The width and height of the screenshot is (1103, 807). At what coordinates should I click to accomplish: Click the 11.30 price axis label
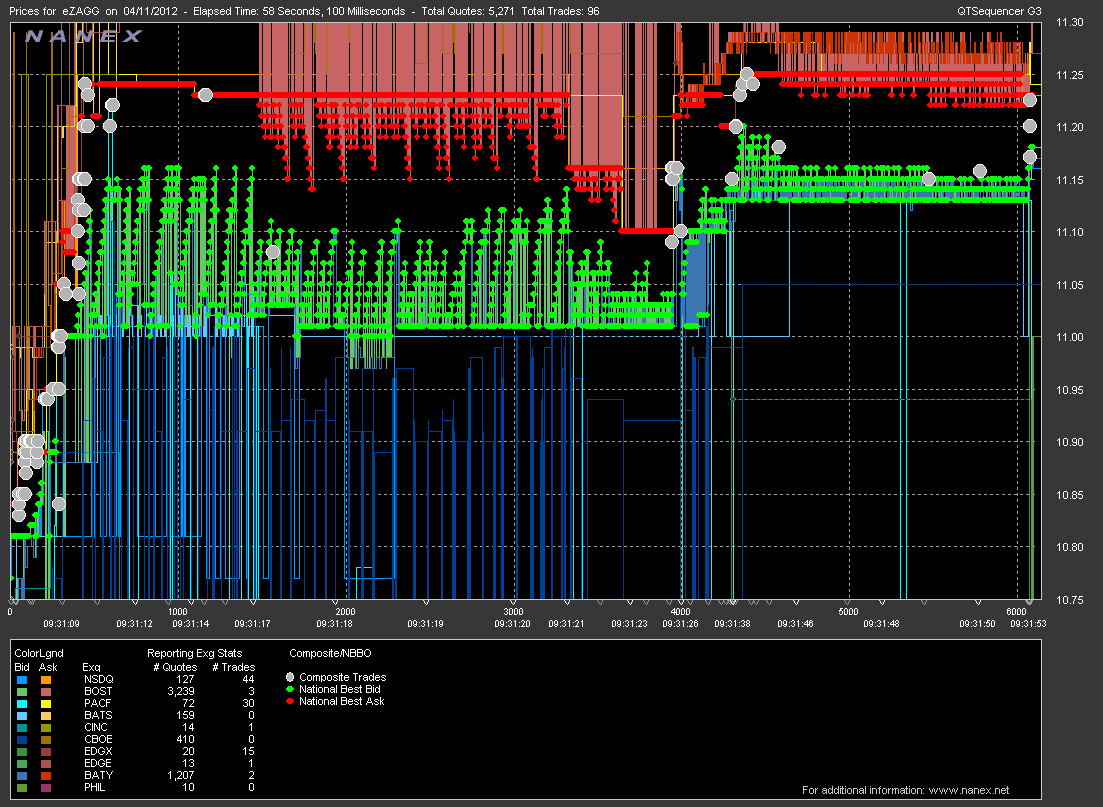[1069, 23]
